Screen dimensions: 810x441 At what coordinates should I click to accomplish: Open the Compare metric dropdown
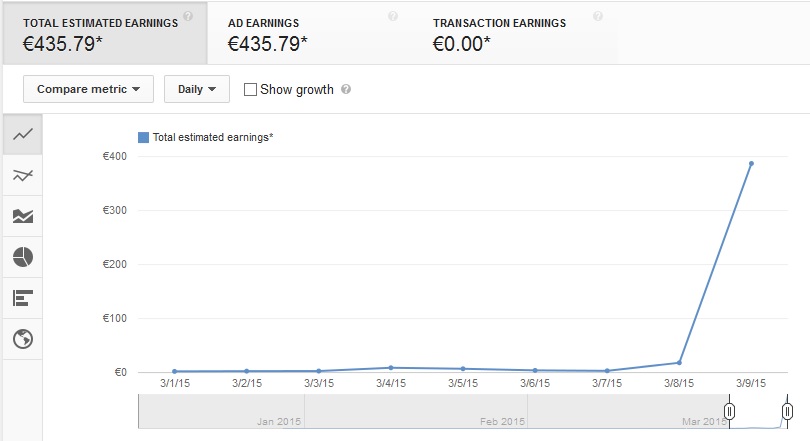[88, 89]
